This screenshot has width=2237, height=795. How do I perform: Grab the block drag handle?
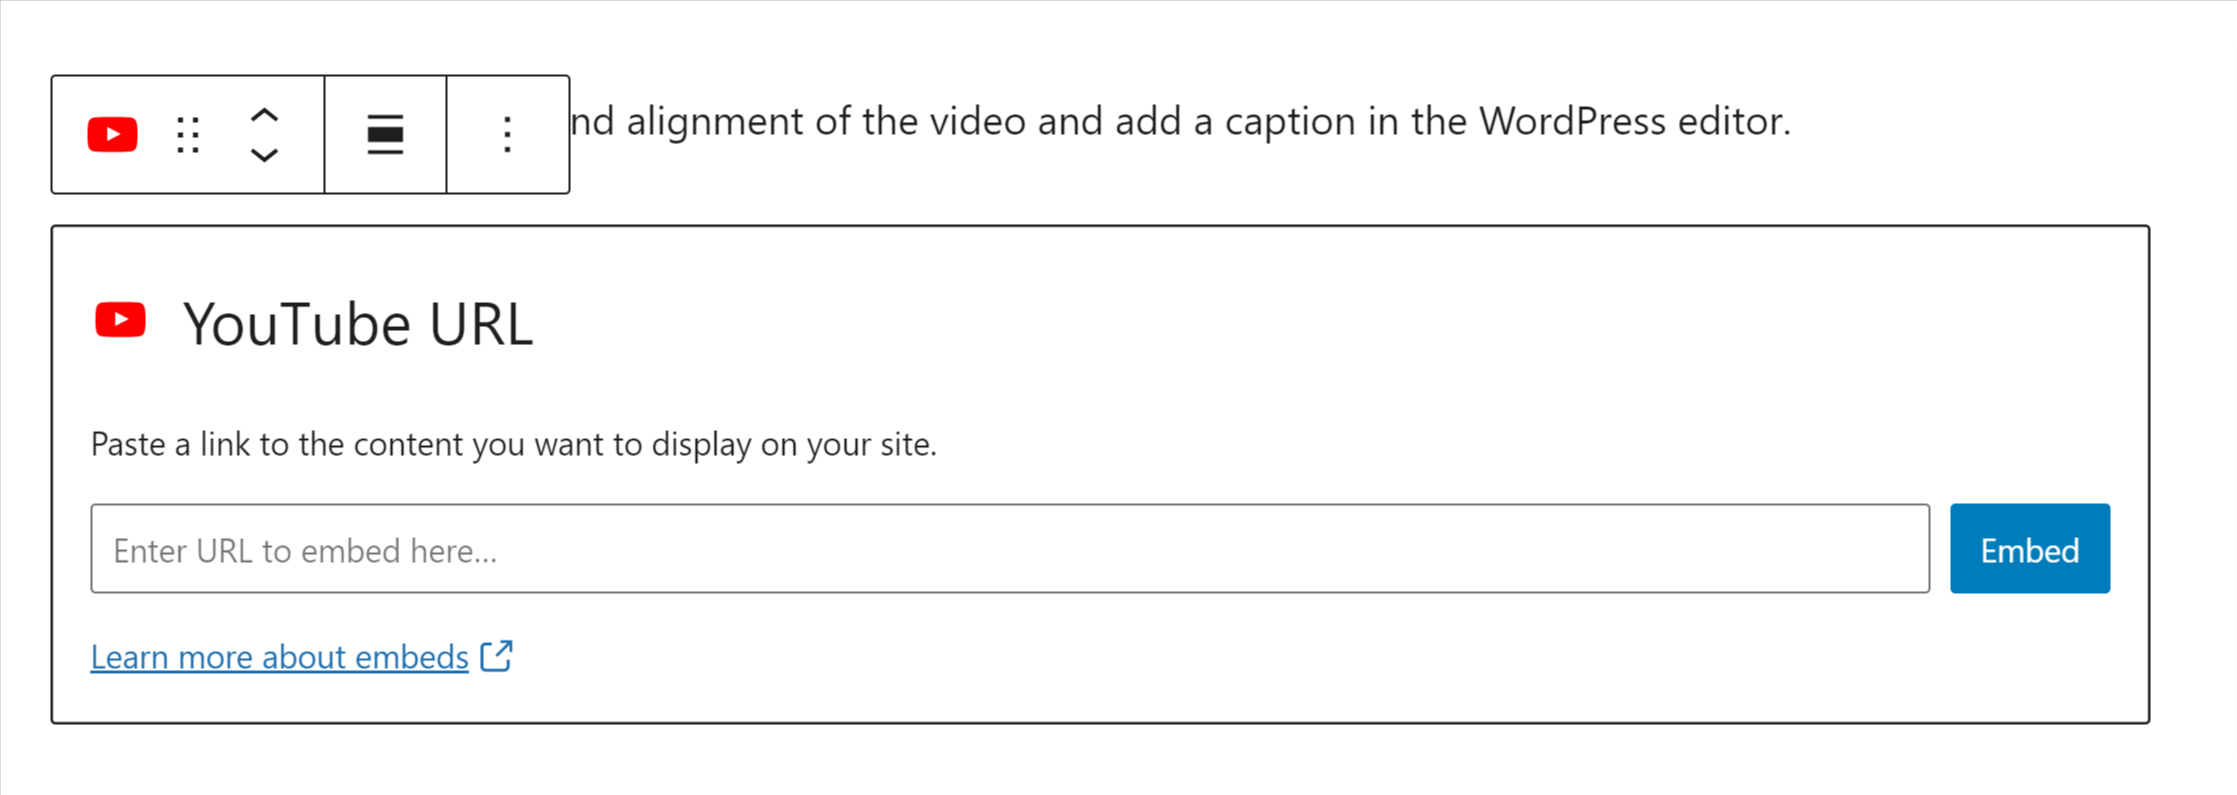pos(188,134)
